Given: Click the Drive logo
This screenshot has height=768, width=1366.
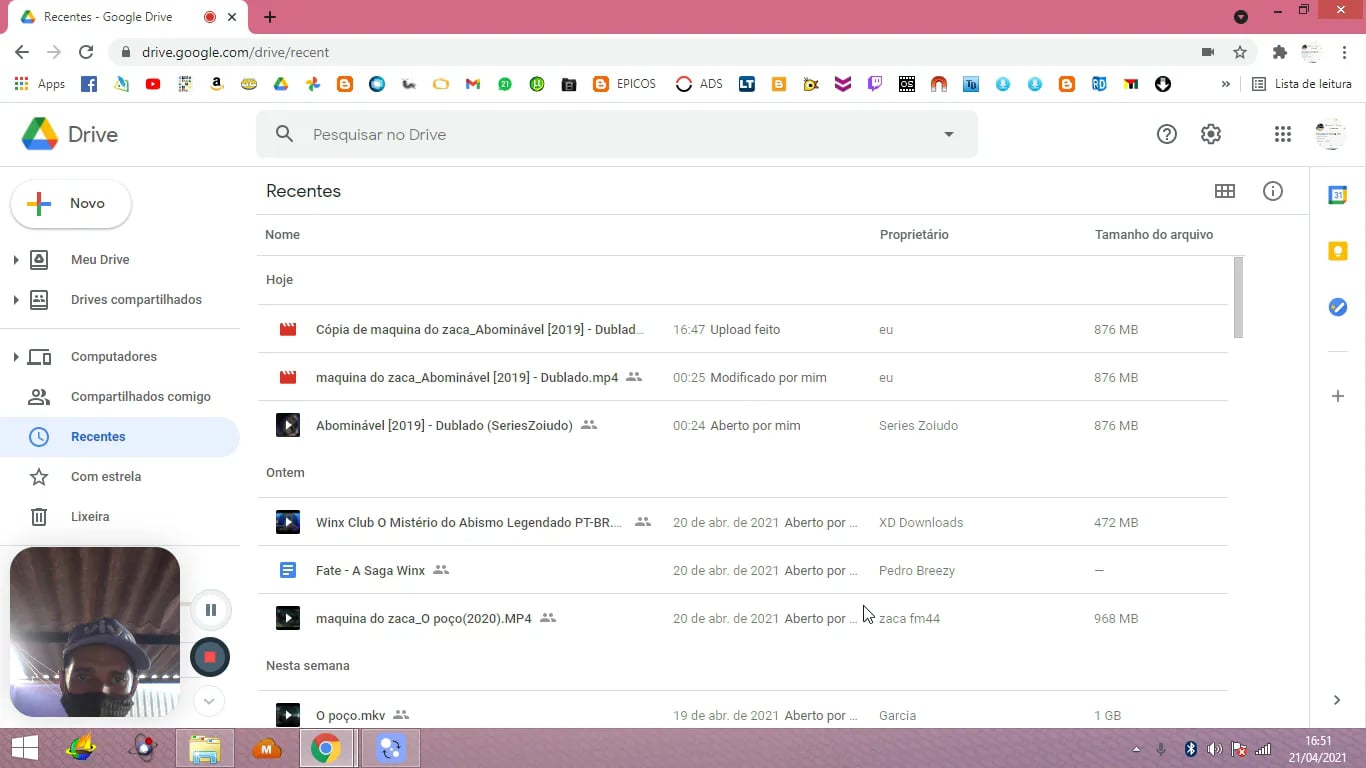Looking at the screenshot, I should [69, 134].
